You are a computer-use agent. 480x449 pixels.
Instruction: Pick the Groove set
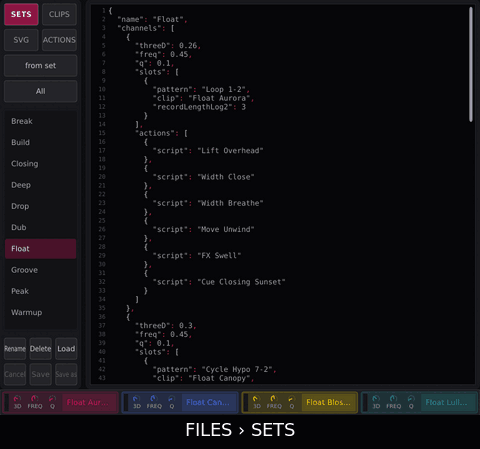click(40, 270)
